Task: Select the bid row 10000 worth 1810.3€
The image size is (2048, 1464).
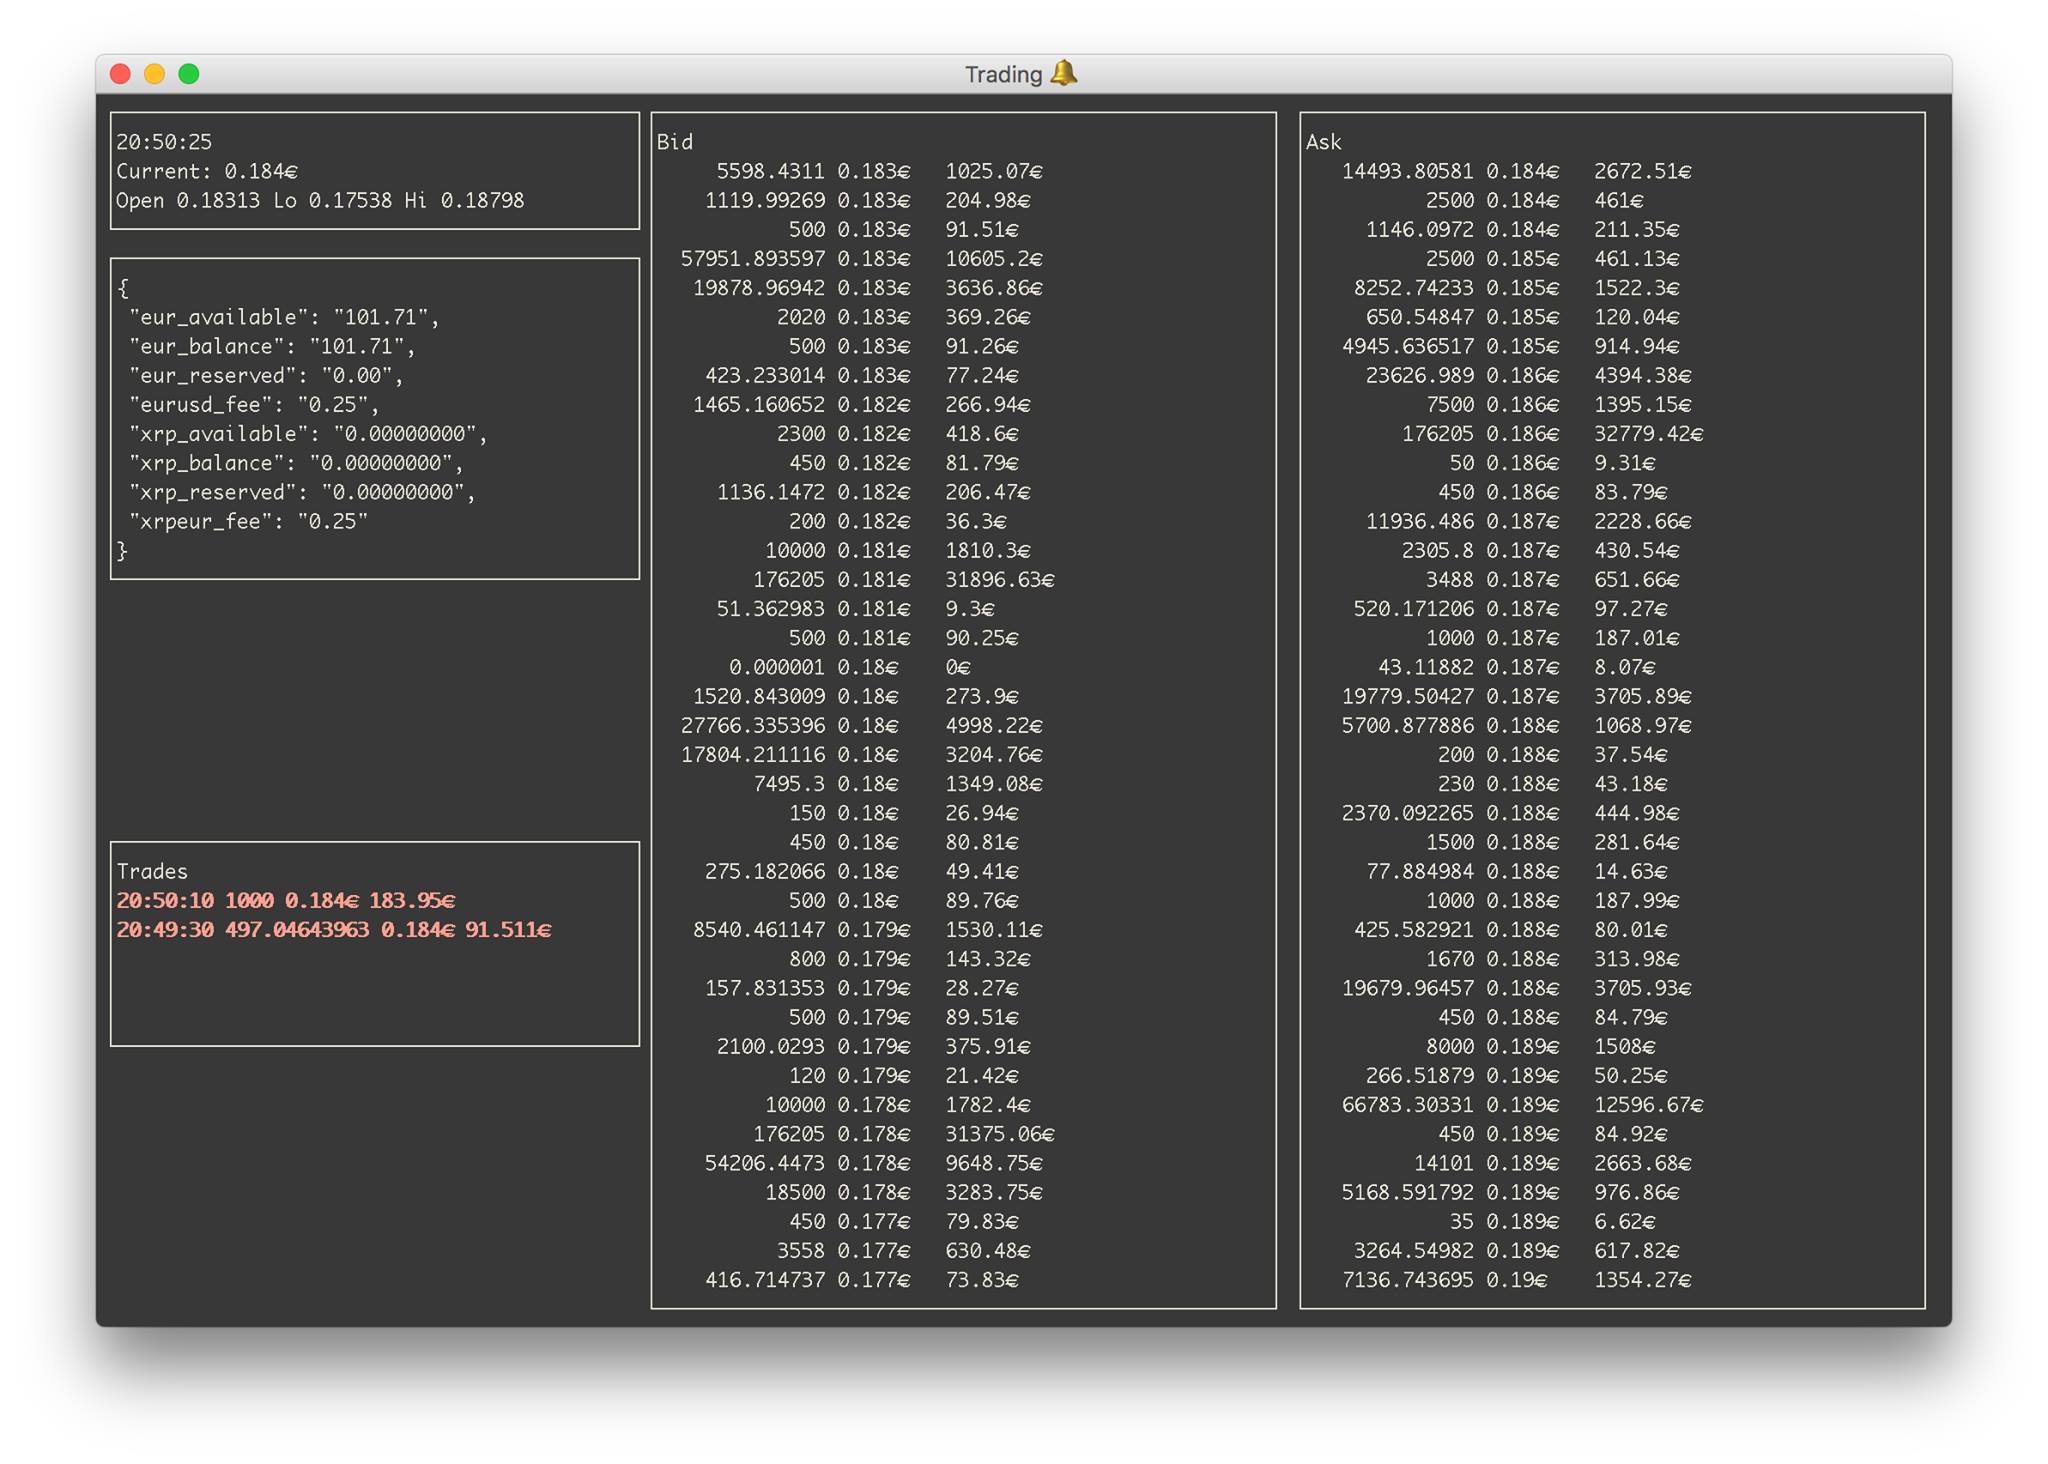Action: [x=898, y=550]
